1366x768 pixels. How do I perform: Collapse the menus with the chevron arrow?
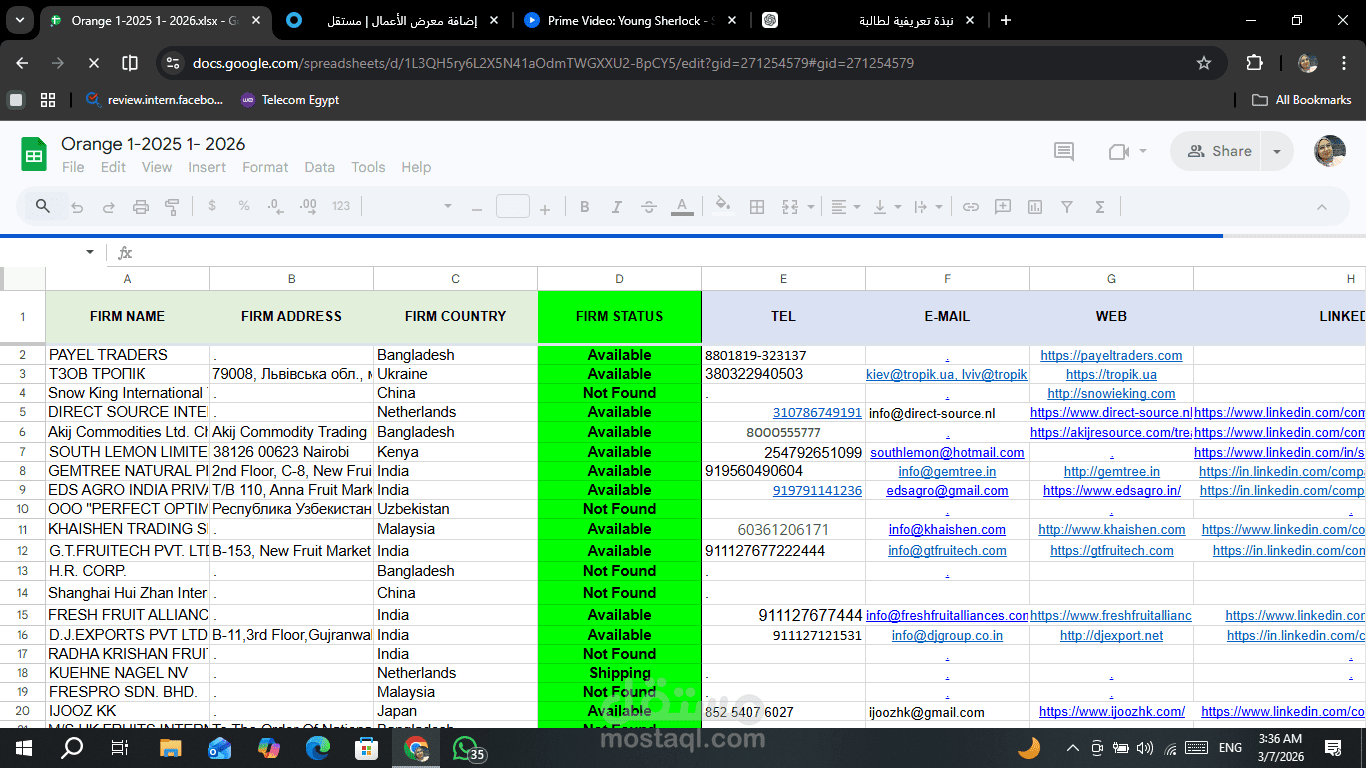tap(1321, 207)
